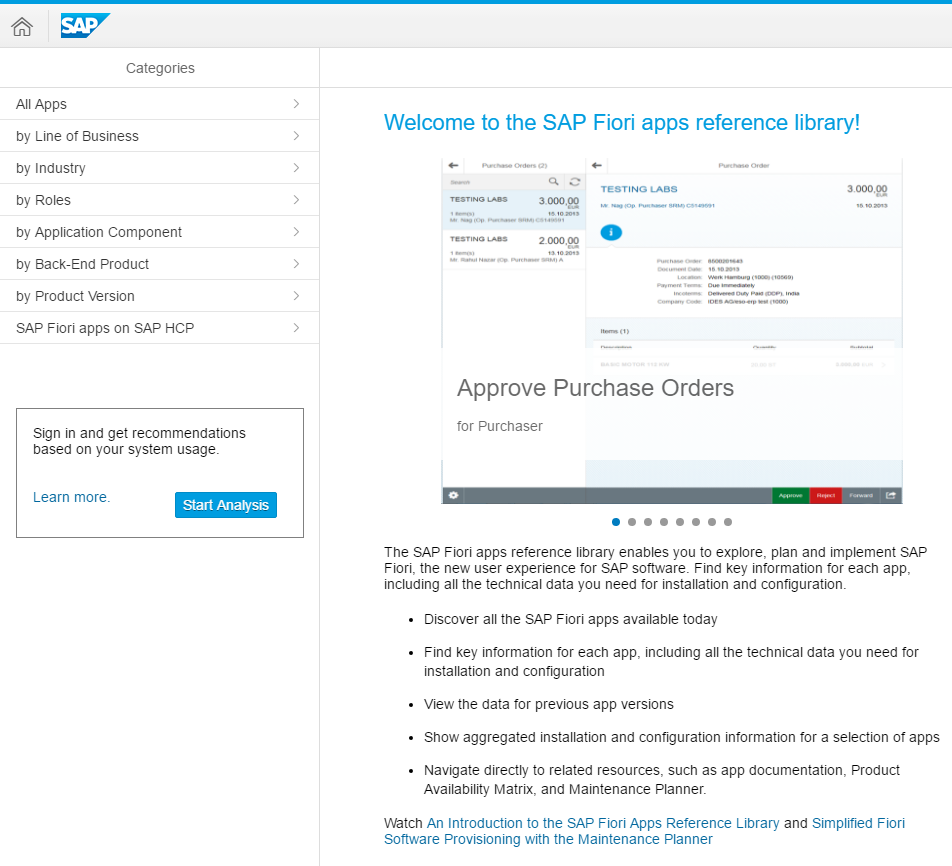Select the first carousel pagination dot
This screenshot has width=952, height=866.
tap(616, 522)
